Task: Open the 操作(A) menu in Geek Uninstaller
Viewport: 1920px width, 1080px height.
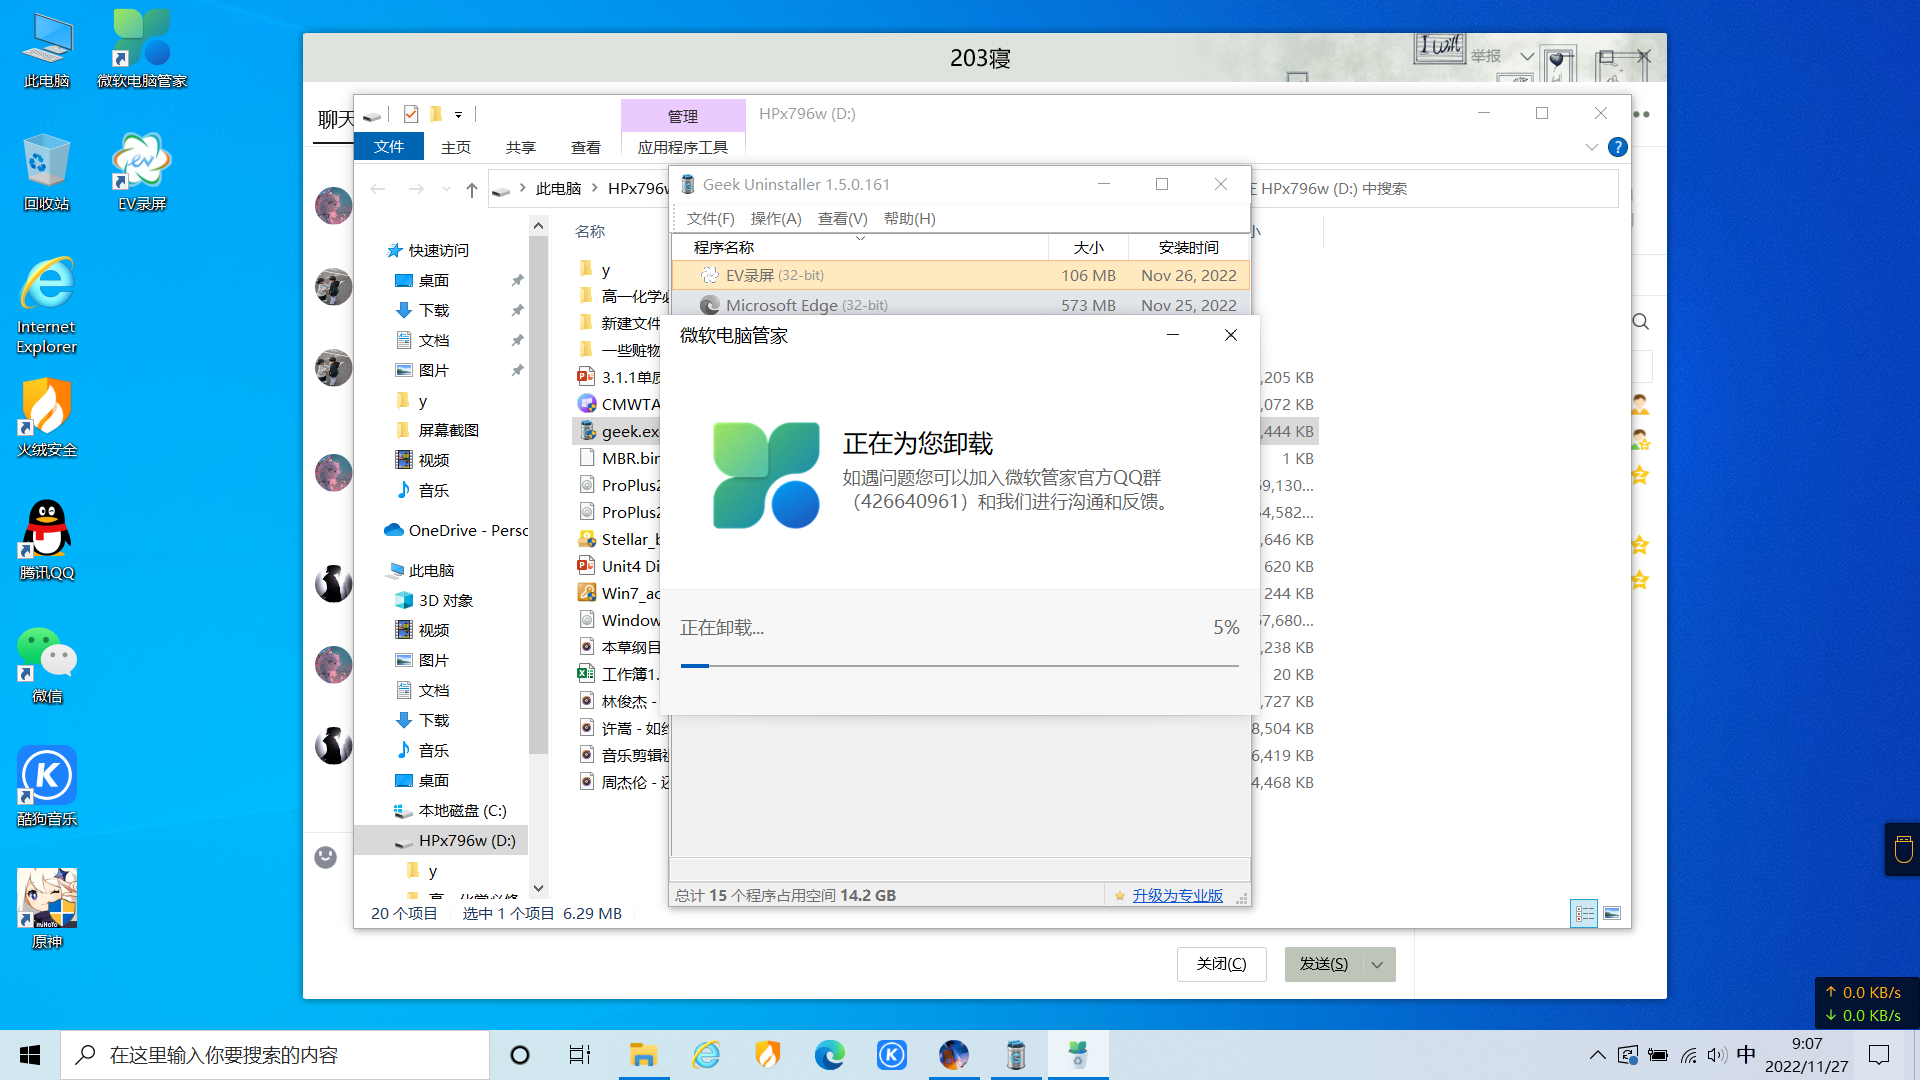Action: [x=775, y=218]
